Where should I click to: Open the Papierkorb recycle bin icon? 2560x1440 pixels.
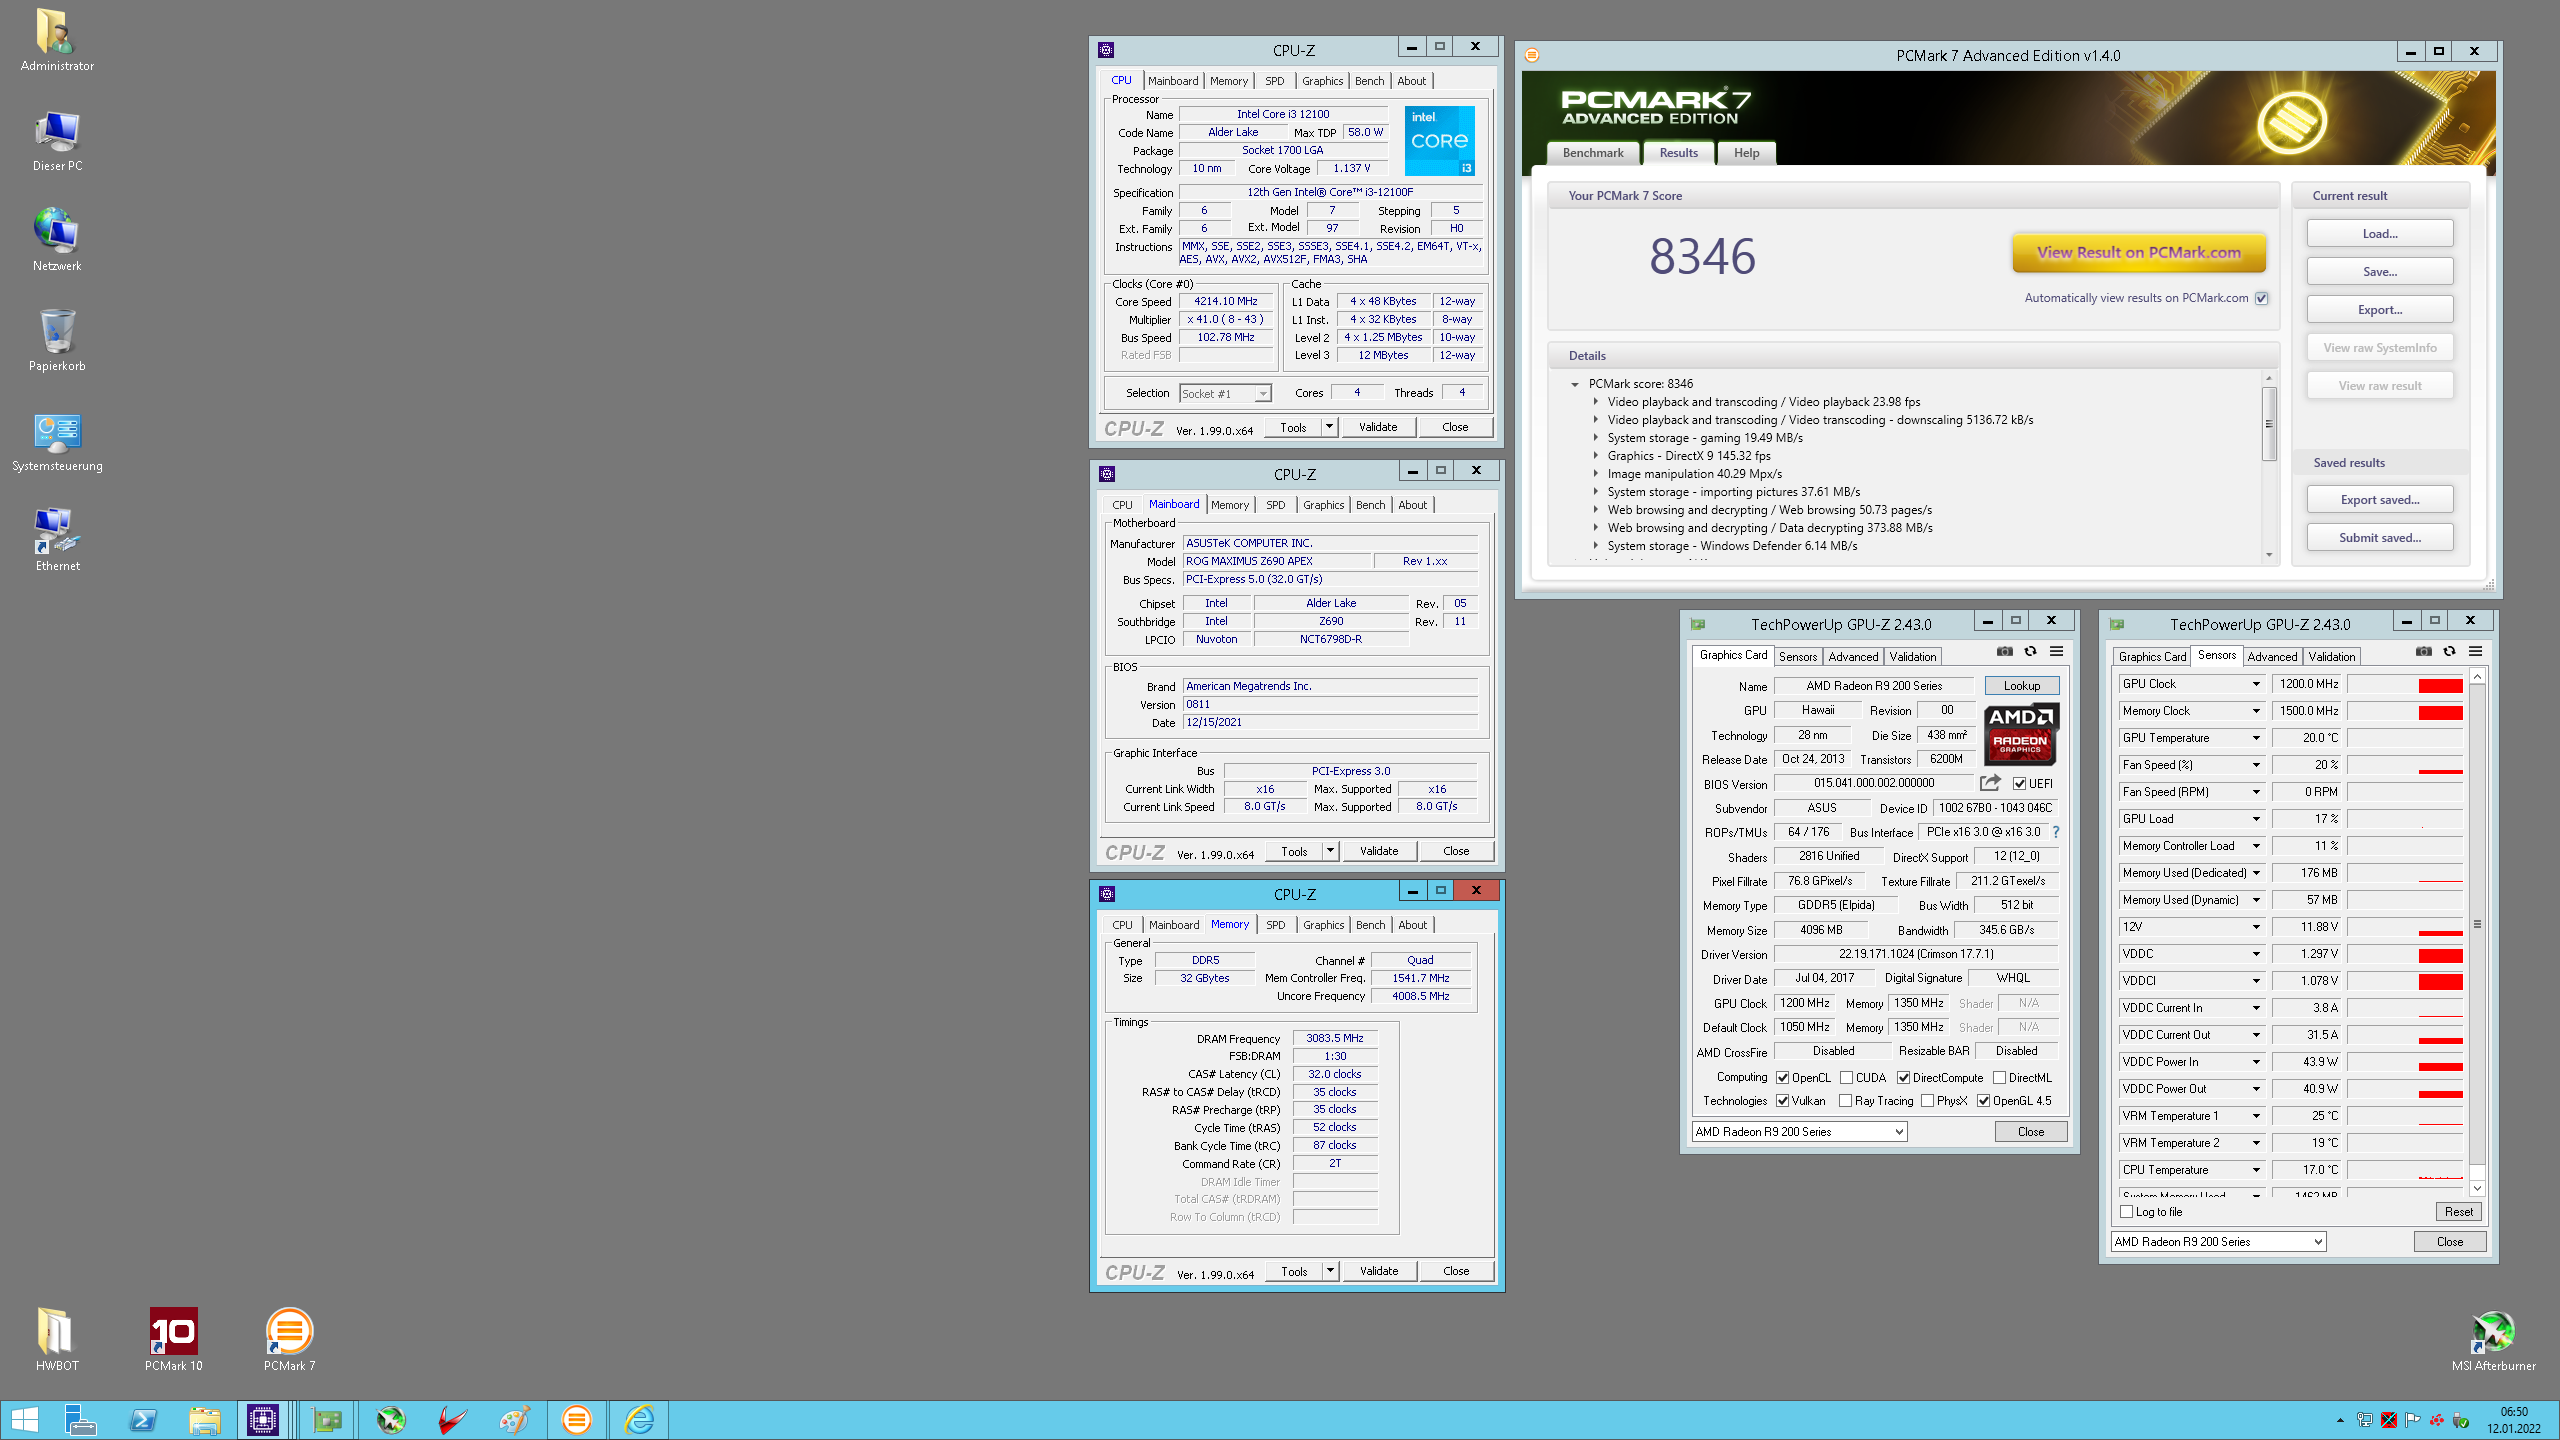57,340
